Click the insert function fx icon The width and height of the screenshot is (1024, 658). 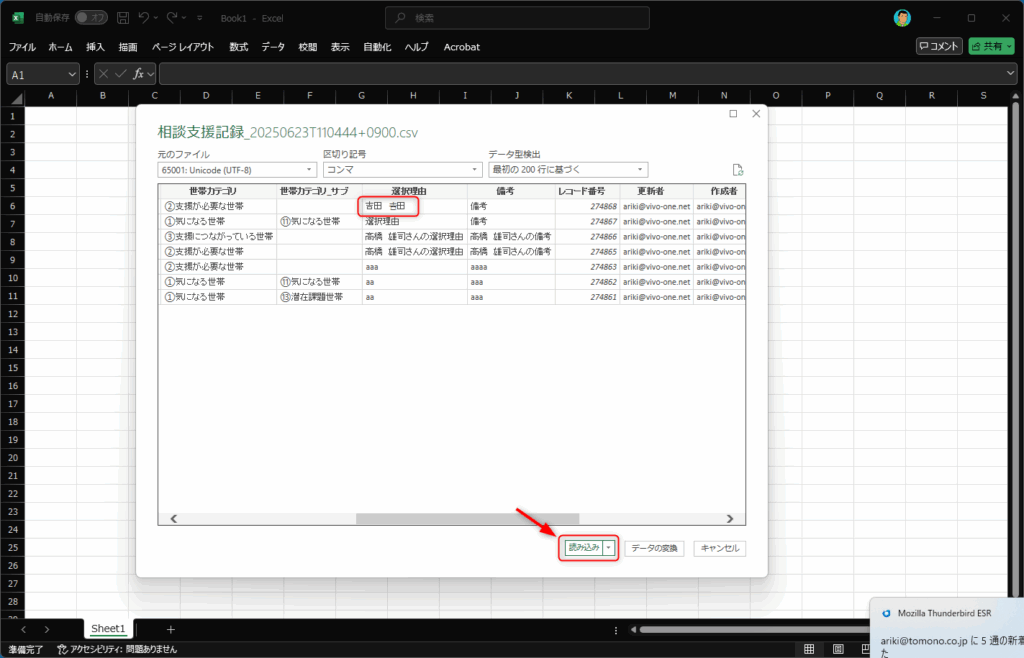[x=139, y=74]
